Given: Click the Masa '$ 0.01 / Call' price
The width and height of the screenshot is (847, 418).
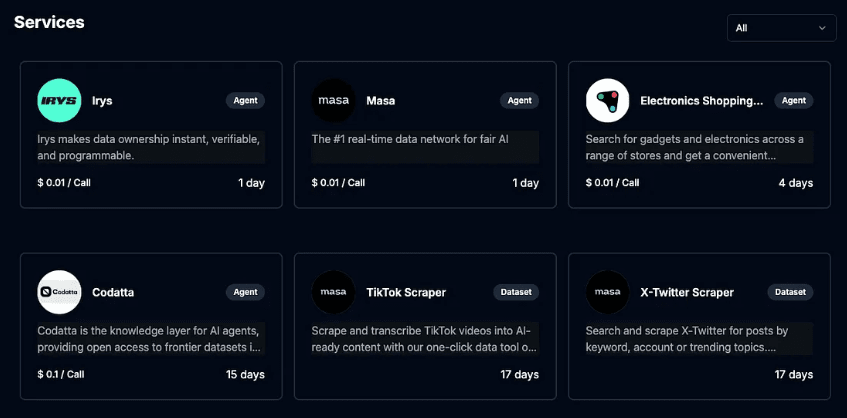Looking at the screenshot, I should 338,183.
